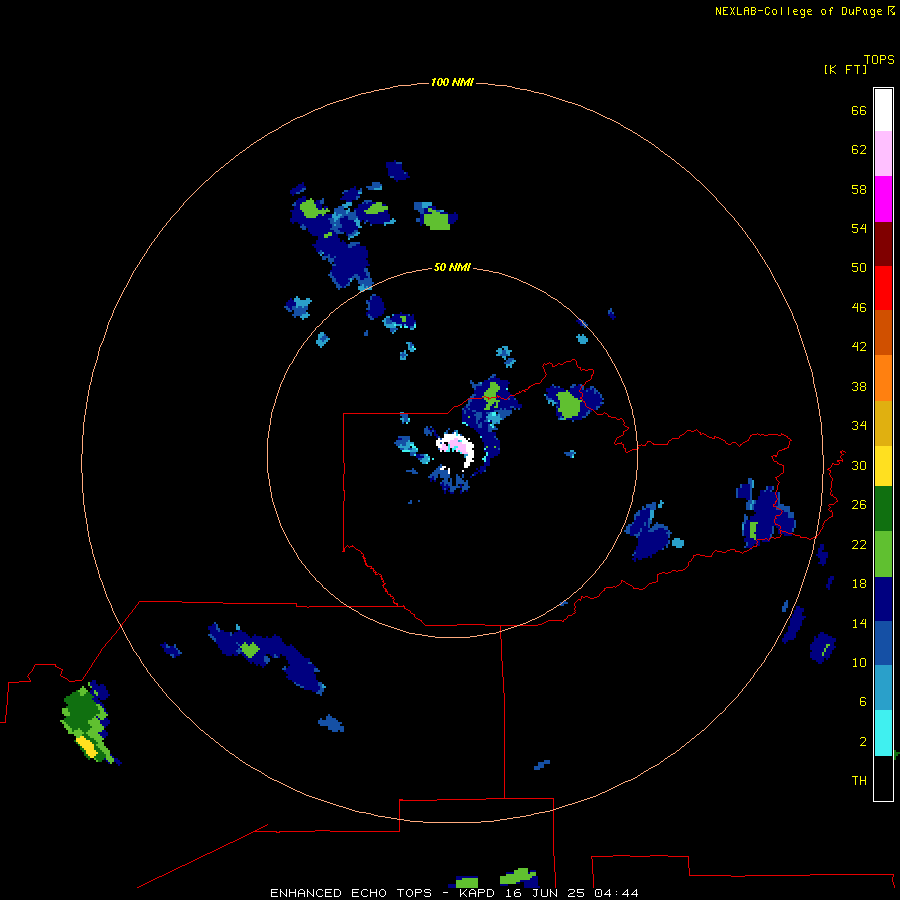This screenshot has width=900, height=900.
Task: Click the 46 legend value
Action: pos(859,308)
